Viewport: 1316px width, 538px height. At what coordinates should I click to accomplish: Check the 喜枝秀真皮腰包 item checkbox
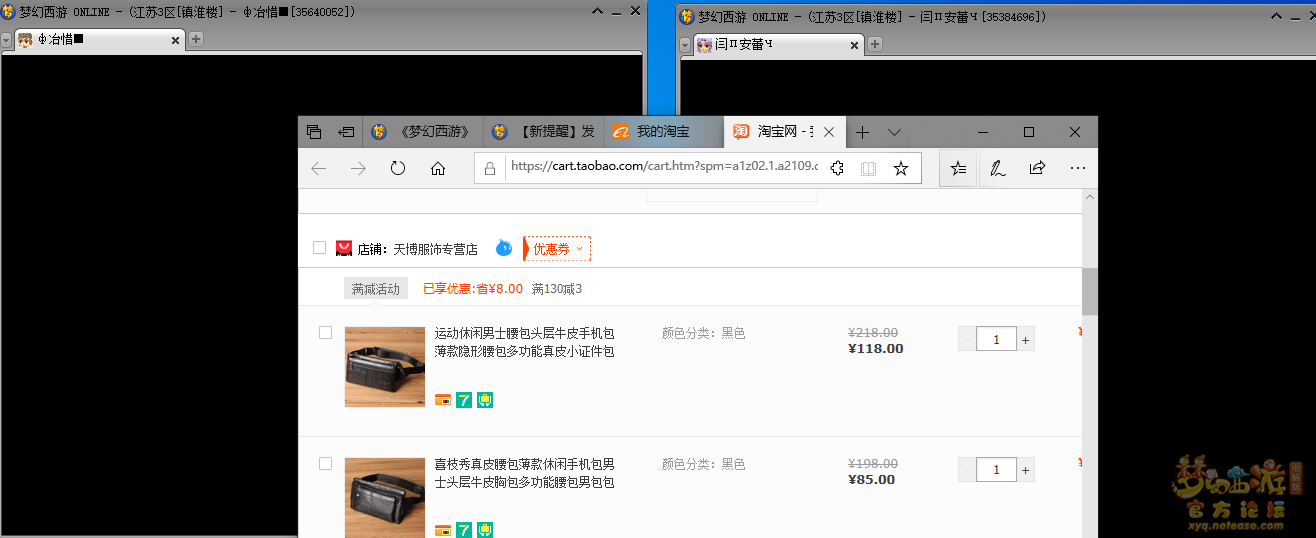tap(325, 464)
